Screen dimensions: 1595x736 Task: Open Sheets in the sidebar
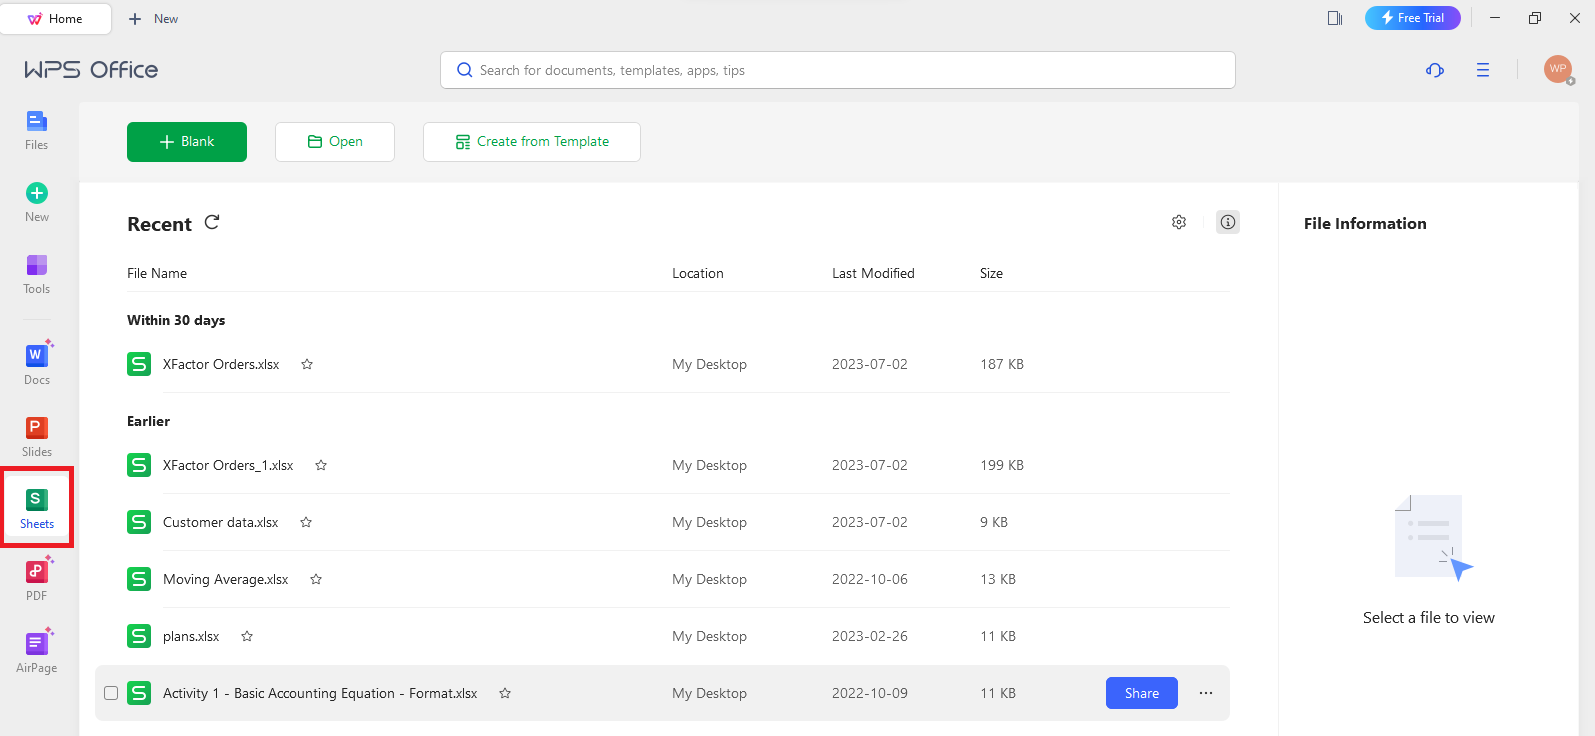(36, 509)
